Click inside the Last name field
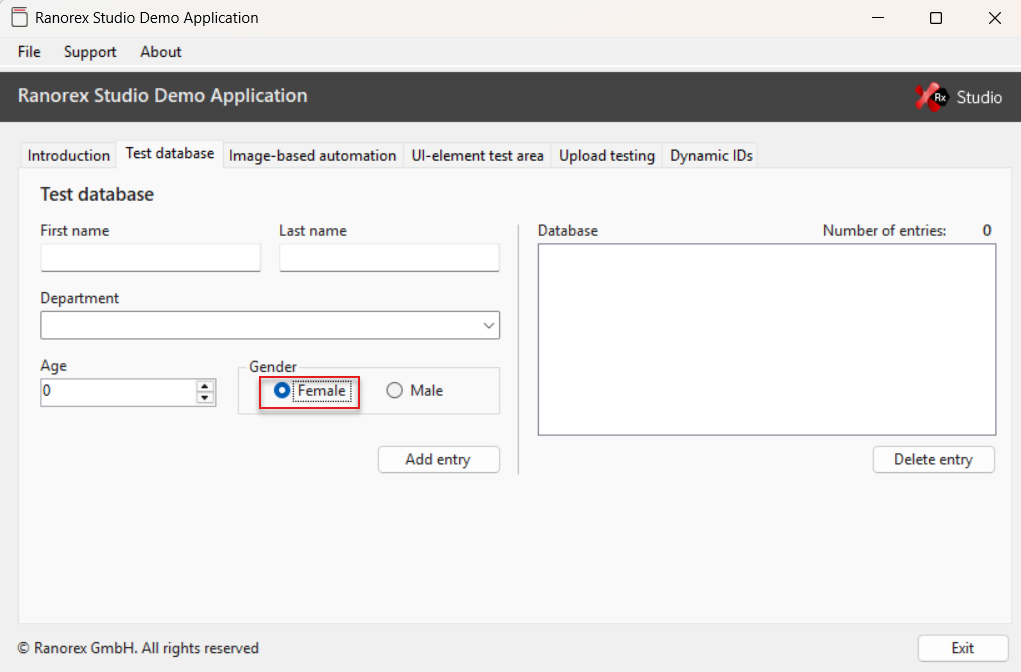 point(389,258)
